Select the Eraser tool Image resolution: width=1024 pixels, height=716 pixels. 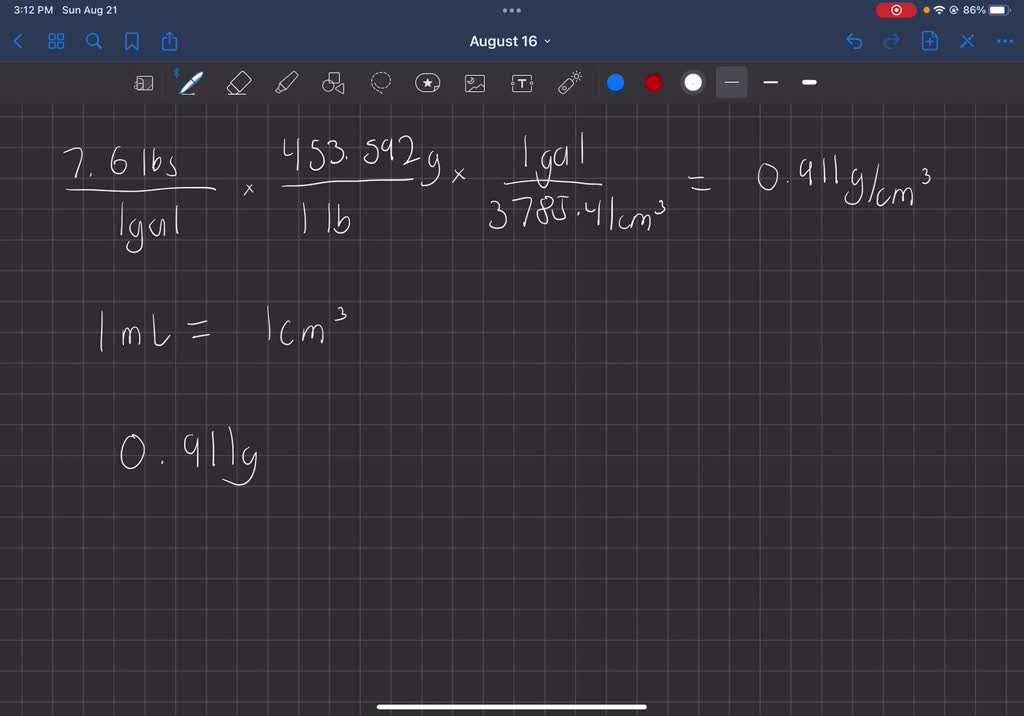coord(237,83)
